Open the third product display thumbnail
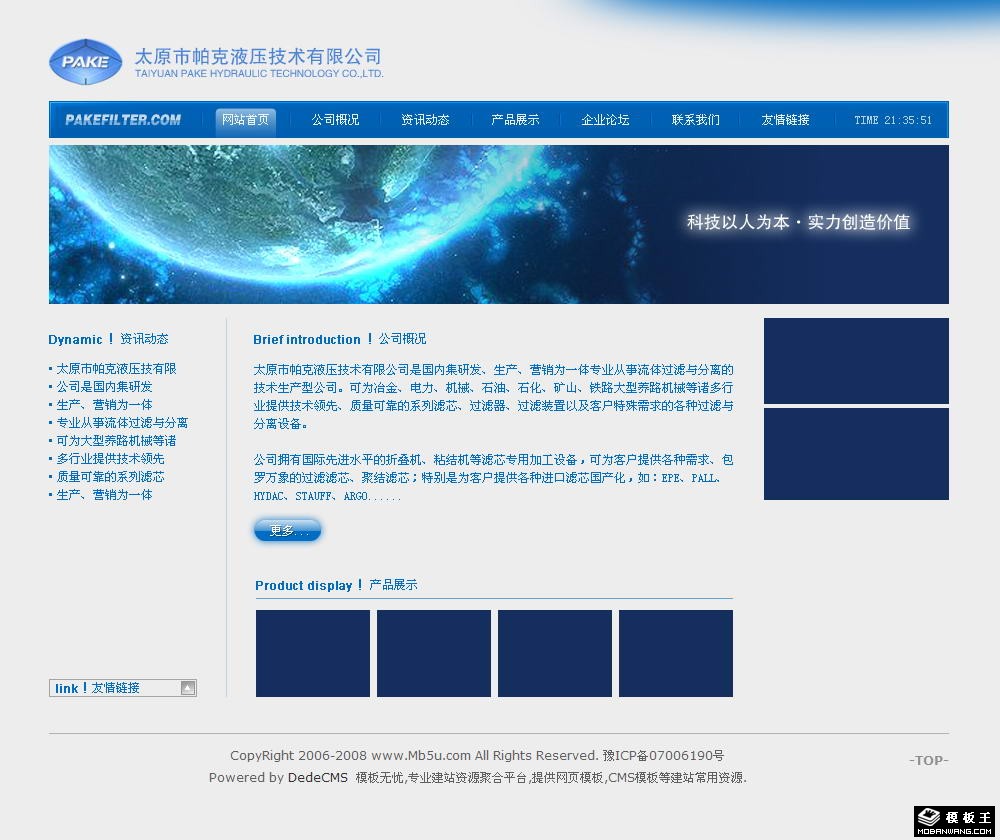Screen dimensions: 1000x840 coord(555,653)
